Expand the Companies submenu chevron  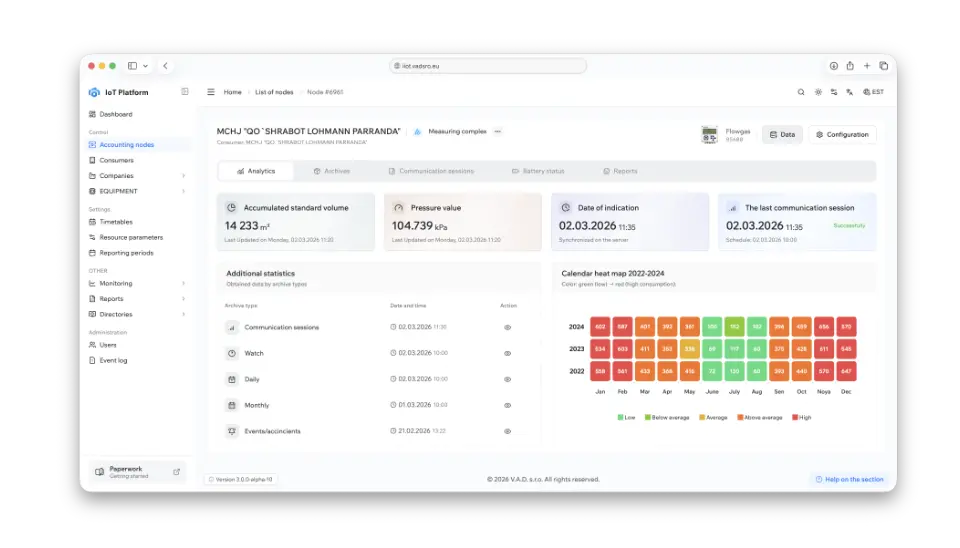(x=183, y=176)
